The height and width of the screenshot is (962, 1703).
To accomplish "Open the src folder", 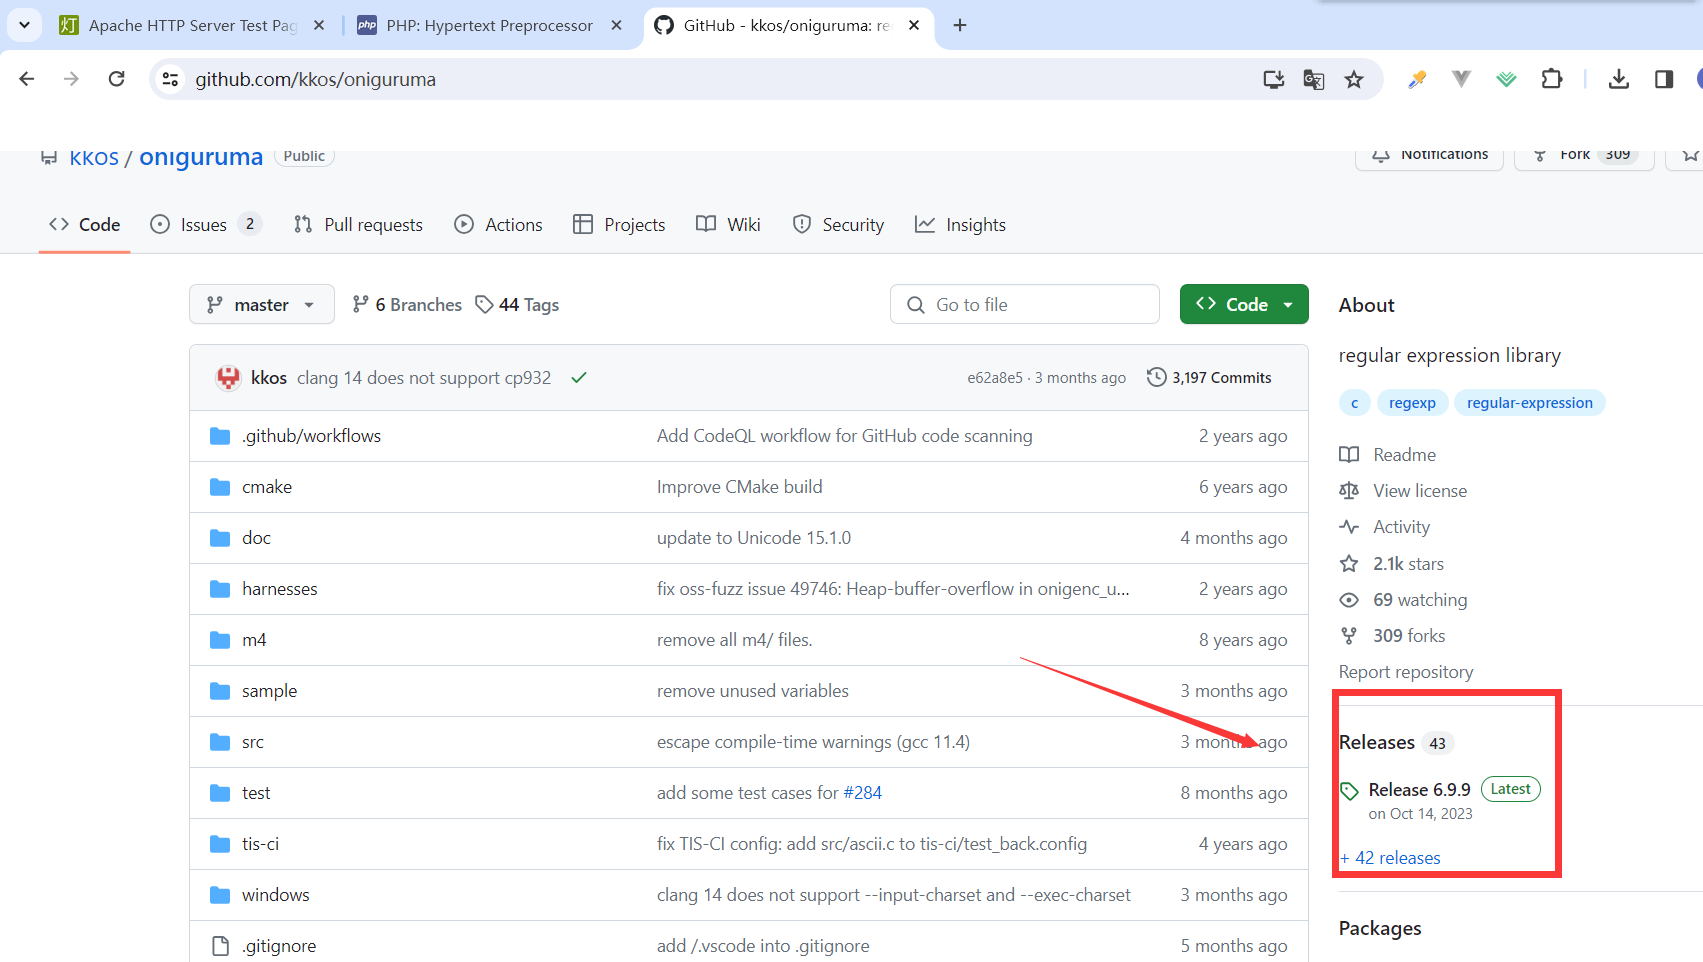I will 253,742.
